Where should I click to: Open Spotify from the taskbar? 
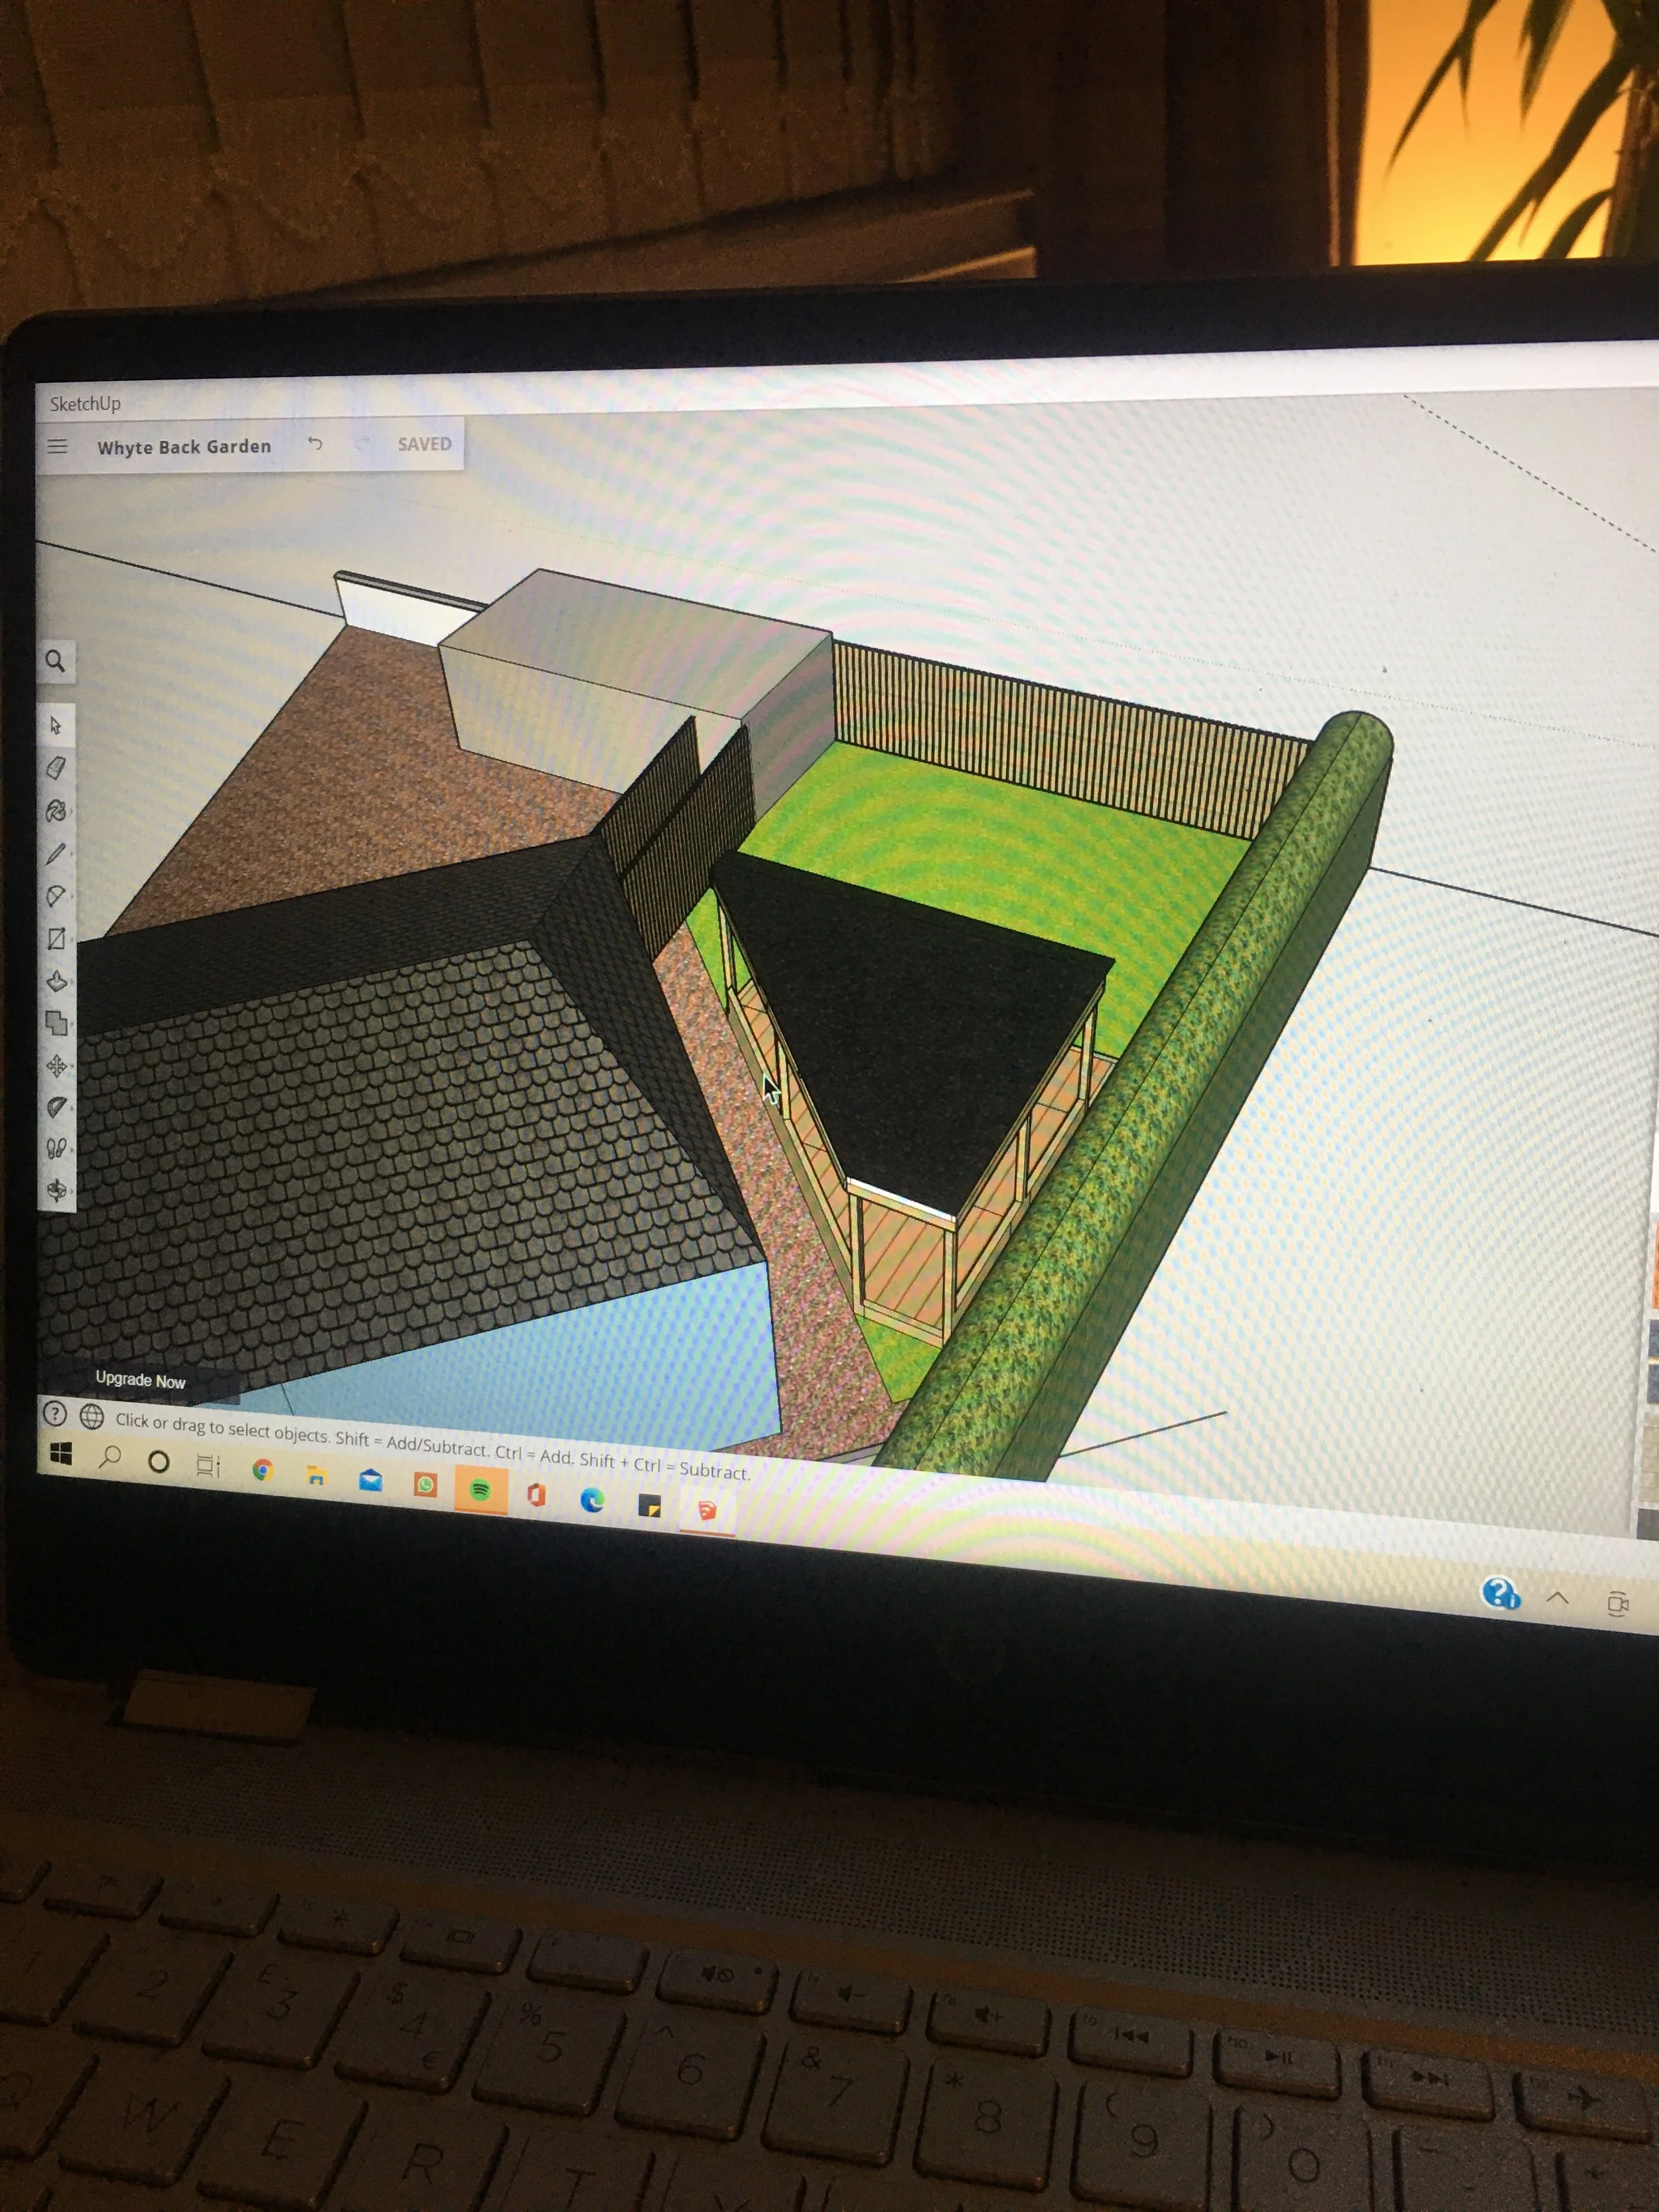[480, 1490]
